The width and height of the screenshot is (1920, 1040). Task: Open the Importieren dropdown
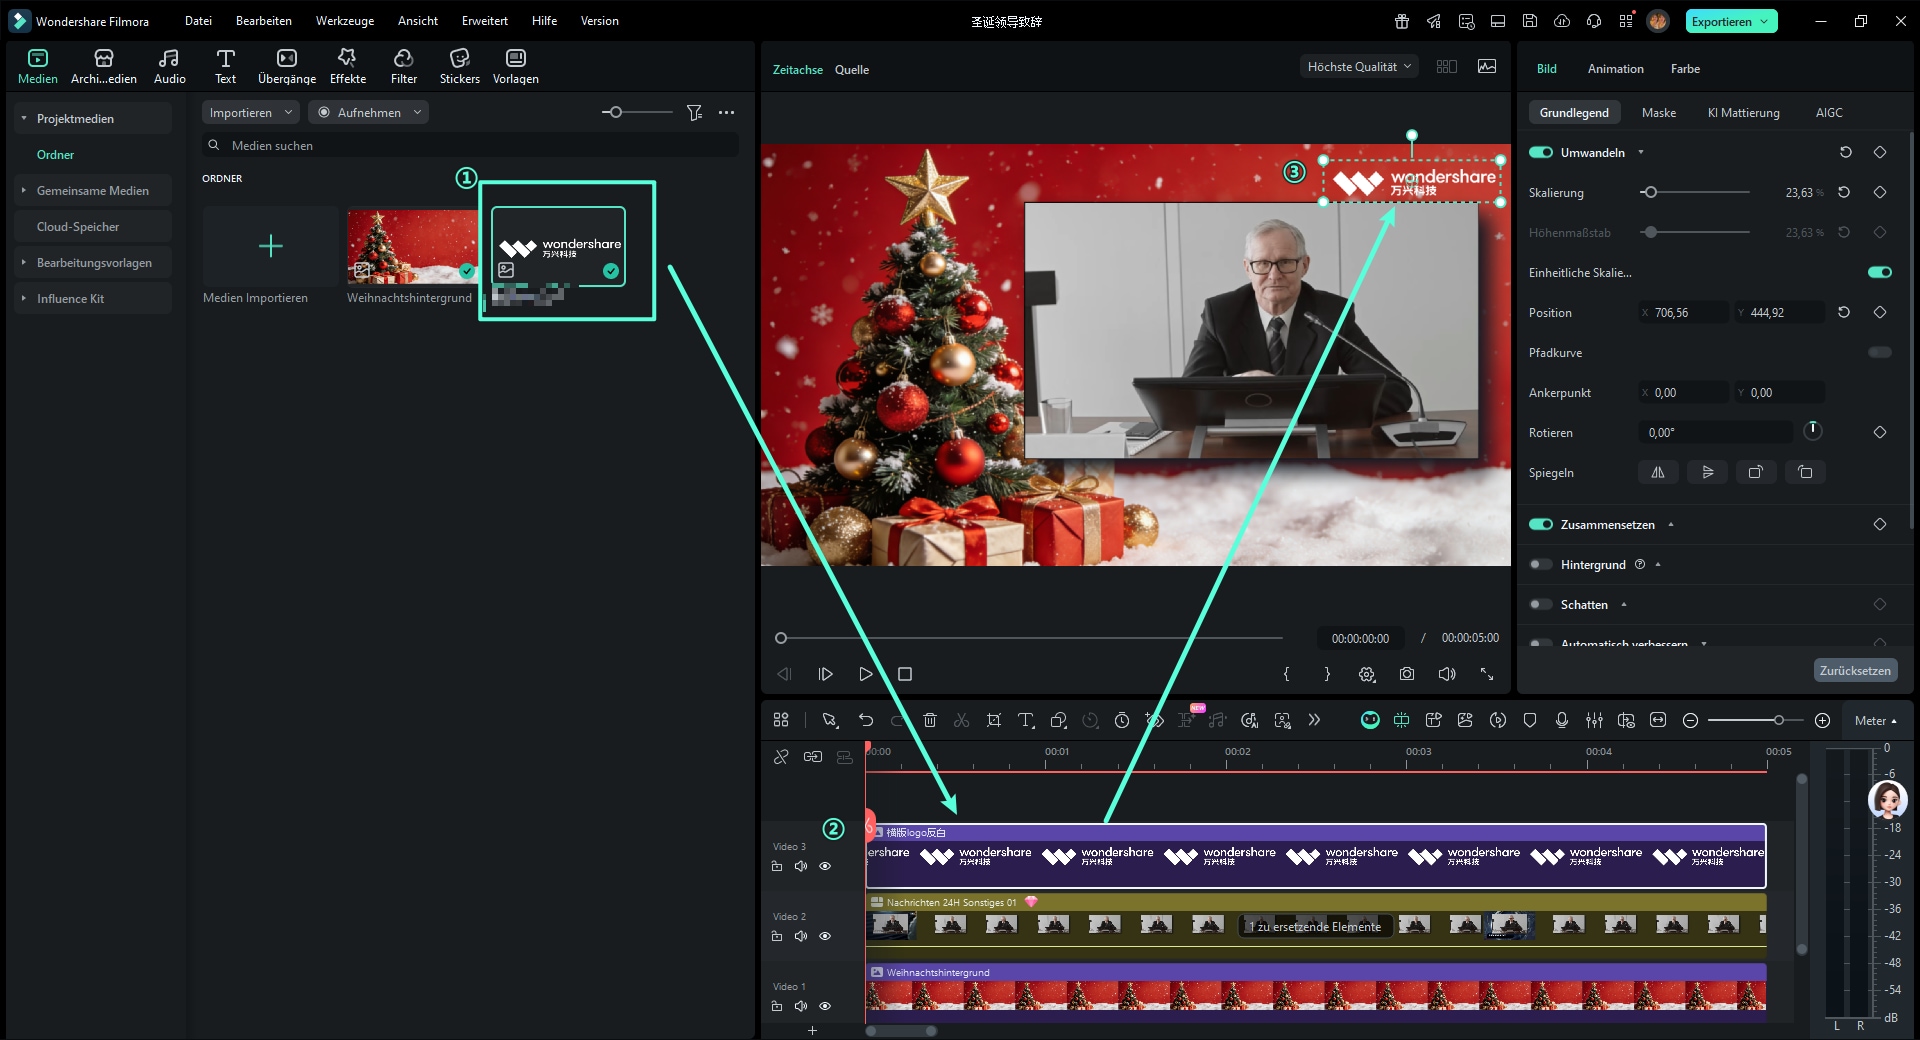[x=250, y=113]
